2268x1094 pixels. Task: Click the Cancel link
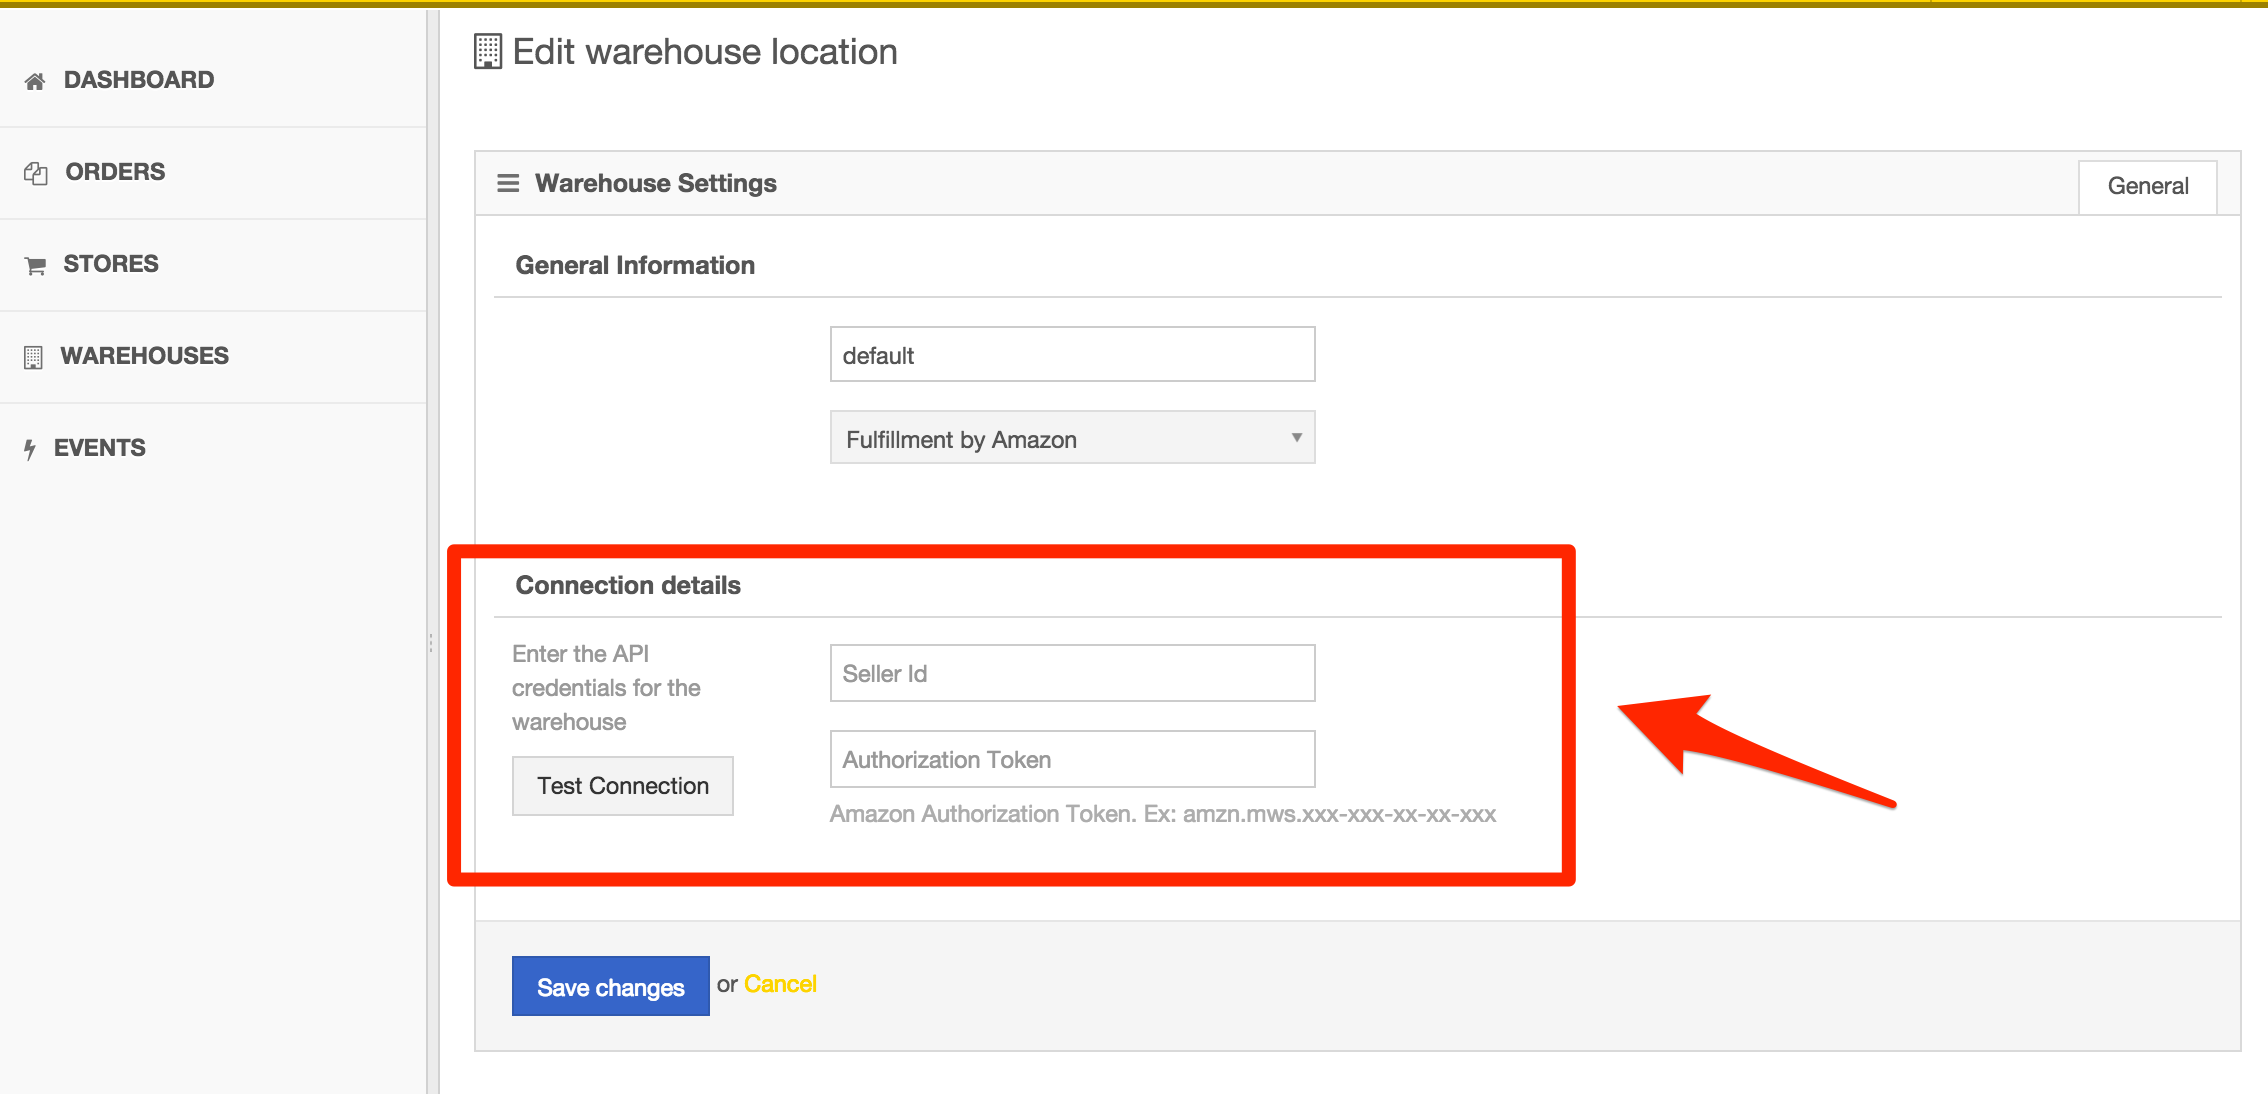coord(780,984)
